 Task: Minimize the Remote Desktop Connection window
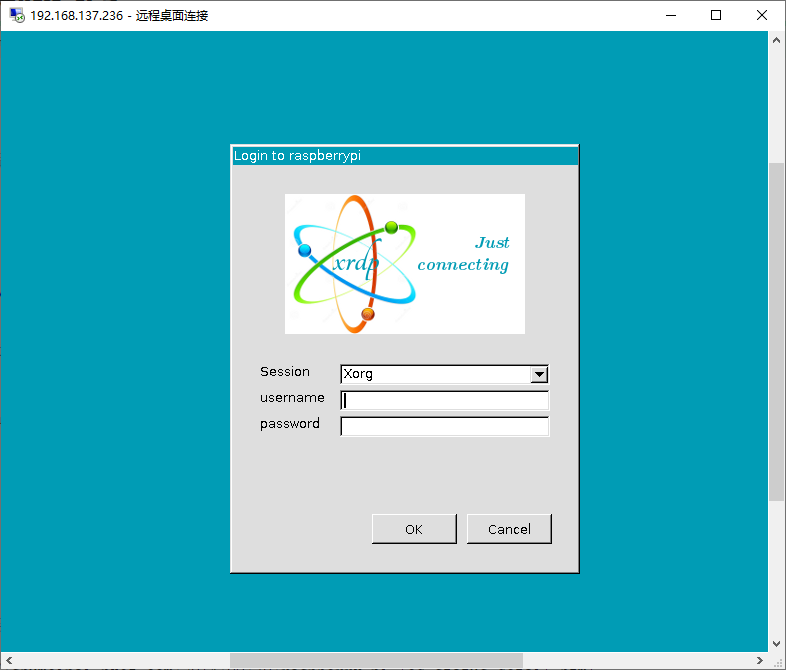(x=671, y=15)
